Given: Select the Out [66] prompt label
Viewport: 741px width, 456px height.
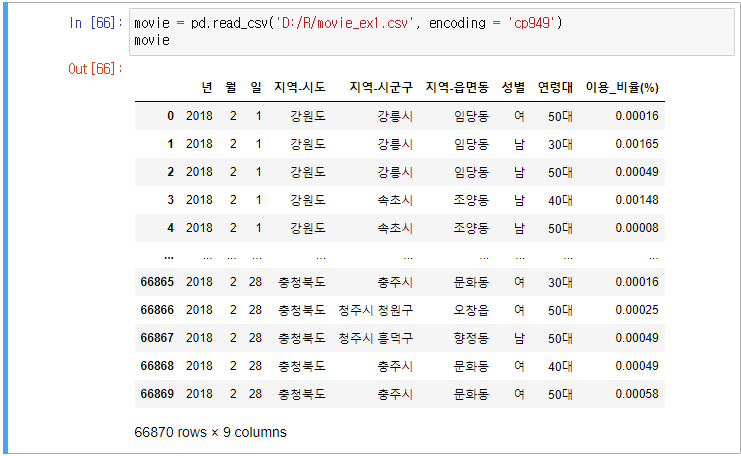Looking at the screenshot, I should [95, 69].
